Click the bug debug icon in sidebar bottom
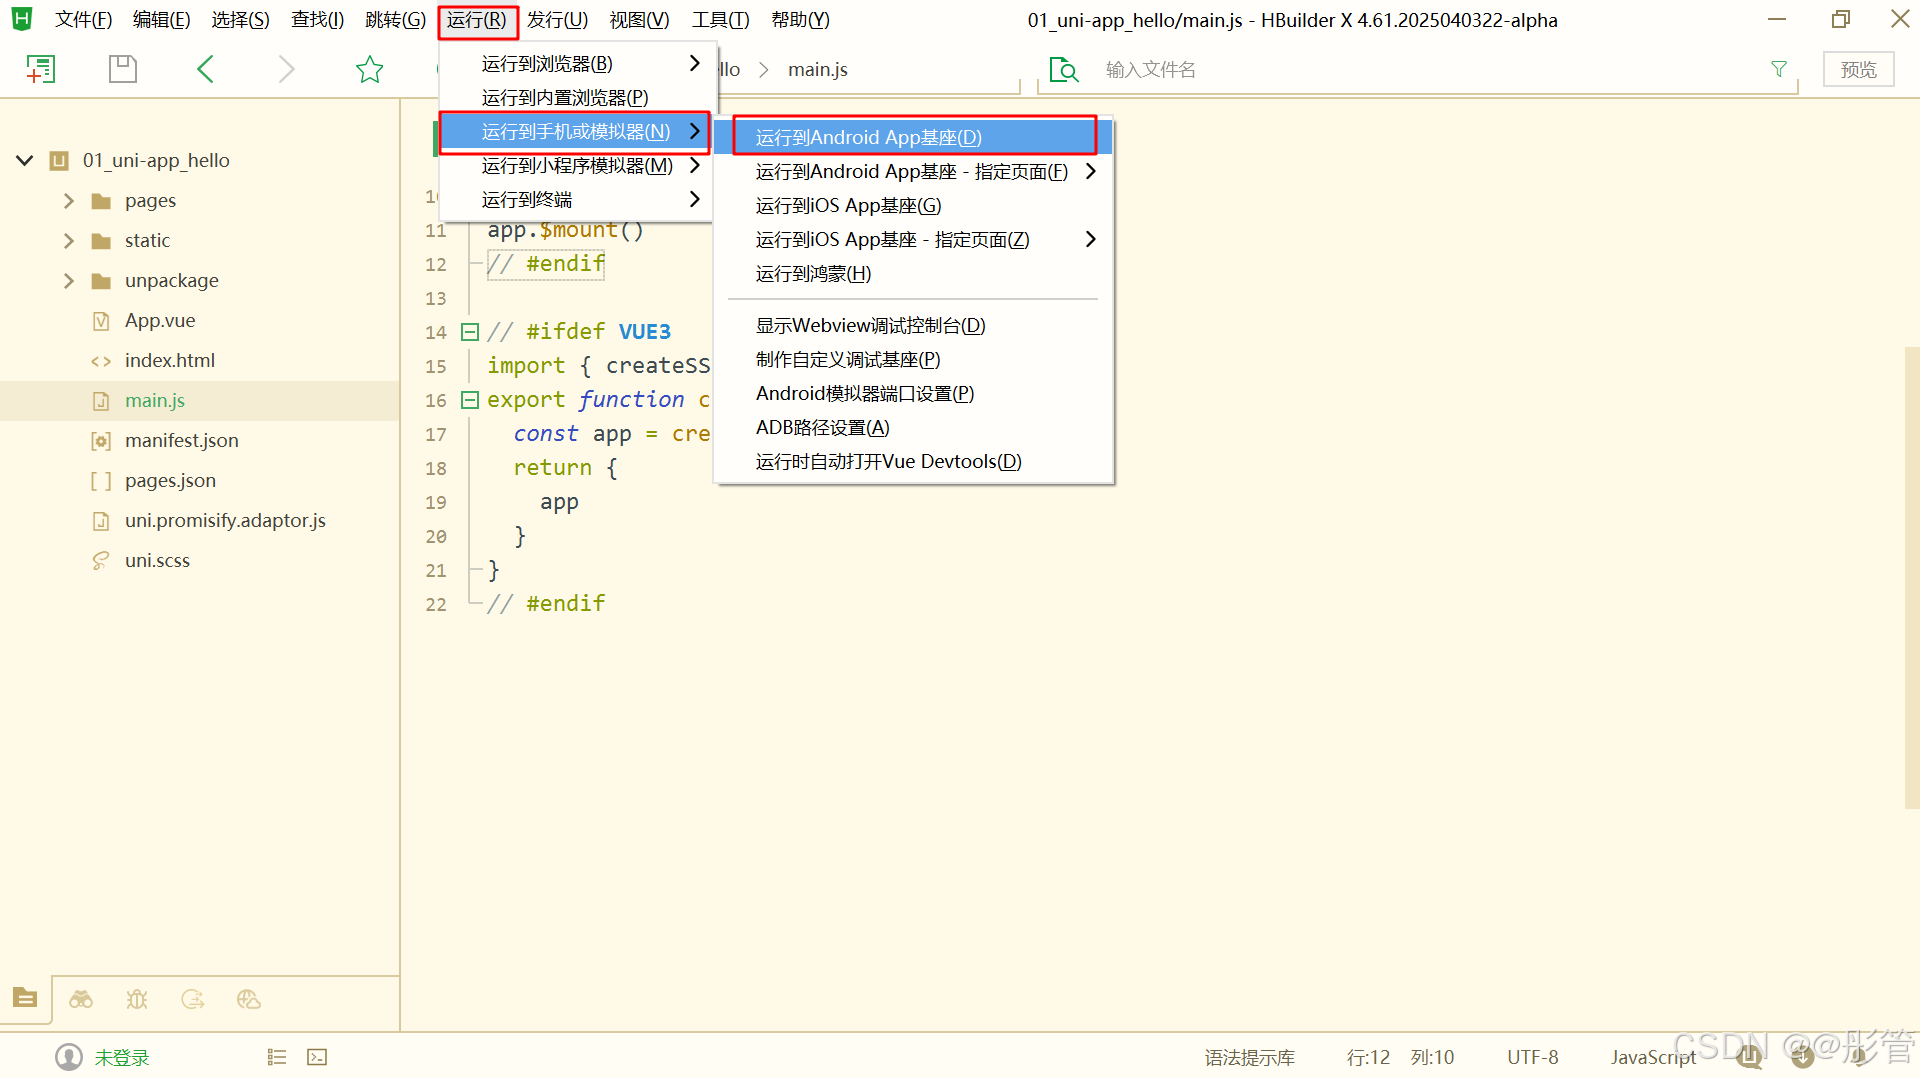1920x1078 pixels. point(137,999)
